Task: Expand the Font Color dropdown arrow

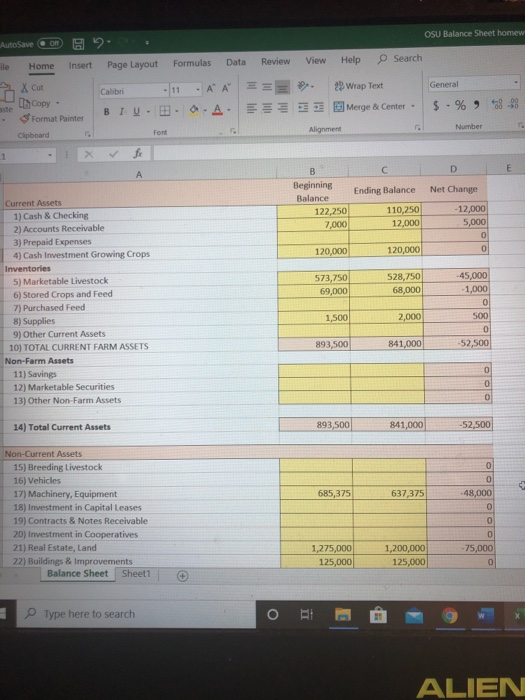Action: [x=229, y=109]
